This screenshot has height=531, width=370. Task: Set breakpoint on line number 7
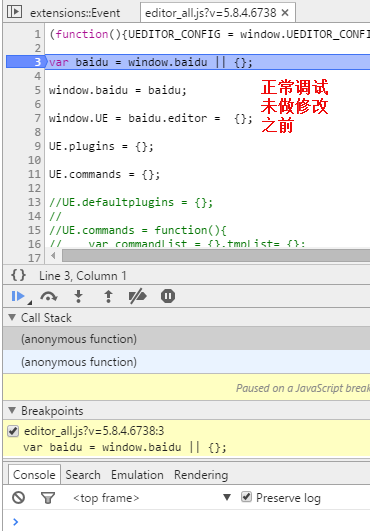pyautogui.click(x=37, y=118)
